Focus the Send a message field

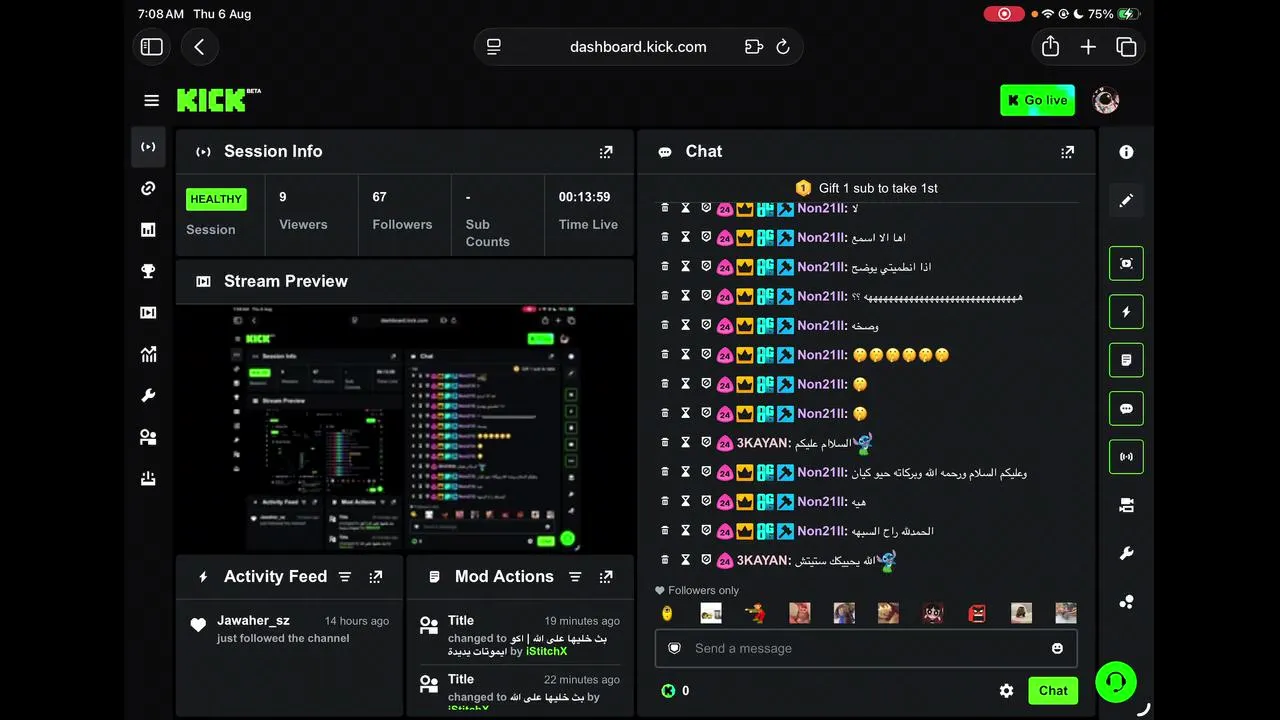pyautogui.click(x=866, y=648)
